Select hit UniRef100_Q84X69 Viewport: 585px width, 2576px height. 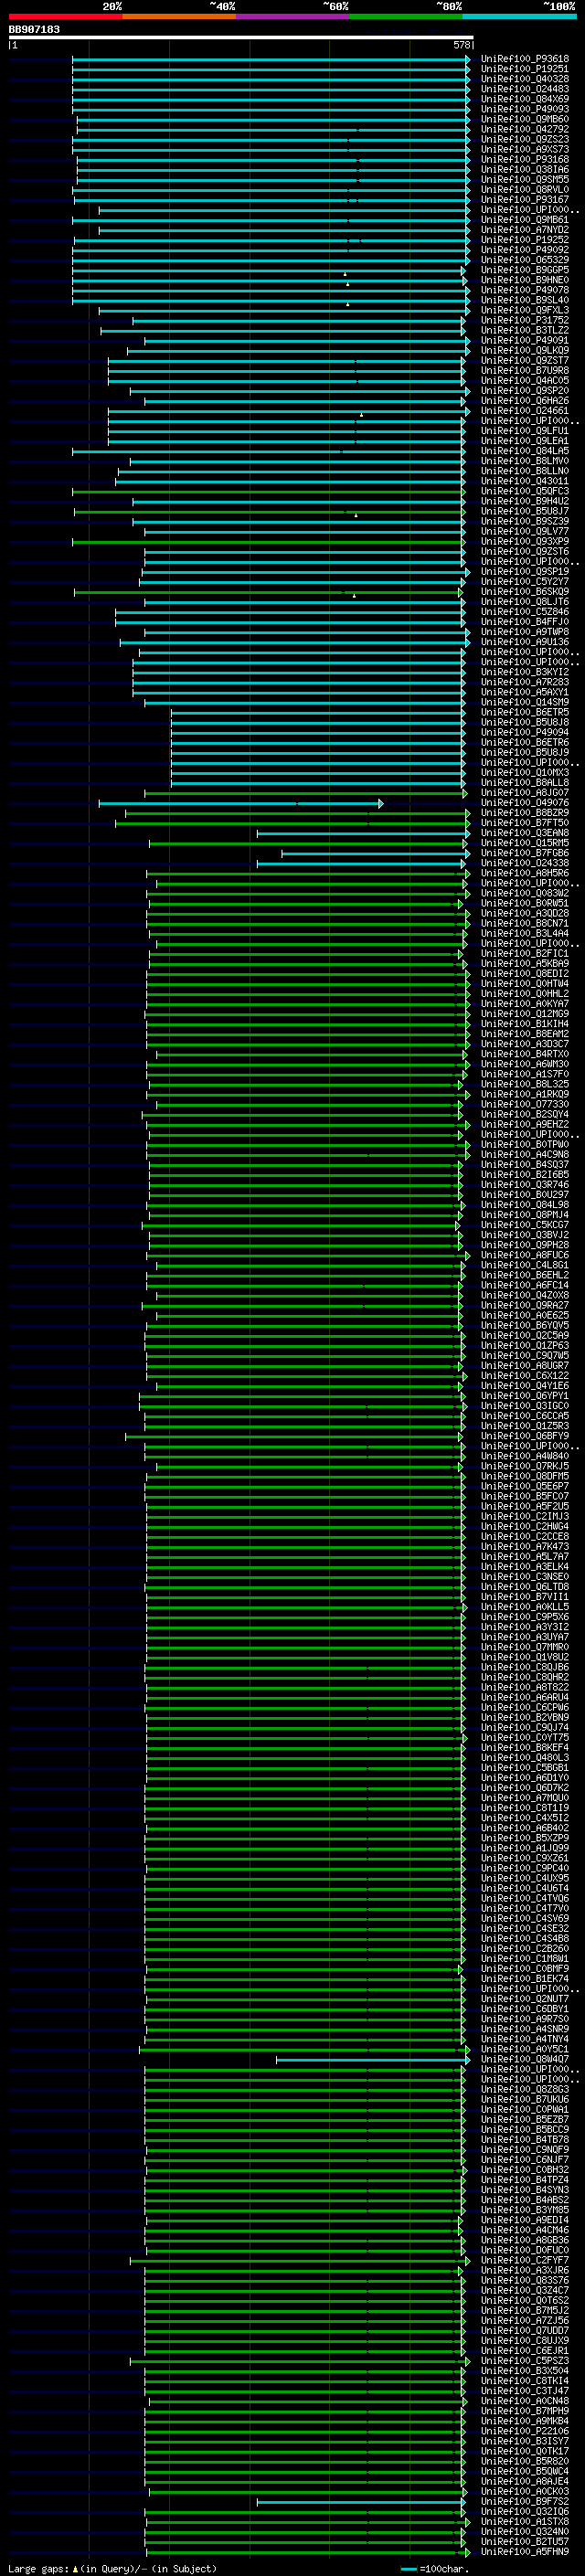click(x=525, y=99)
